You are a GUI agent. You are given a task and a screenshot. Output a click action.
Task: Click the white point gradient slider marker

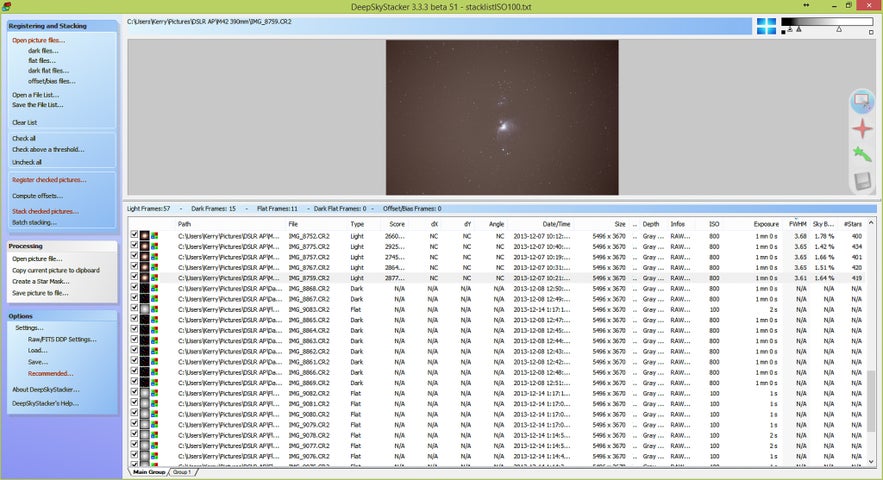click(839, 29)
